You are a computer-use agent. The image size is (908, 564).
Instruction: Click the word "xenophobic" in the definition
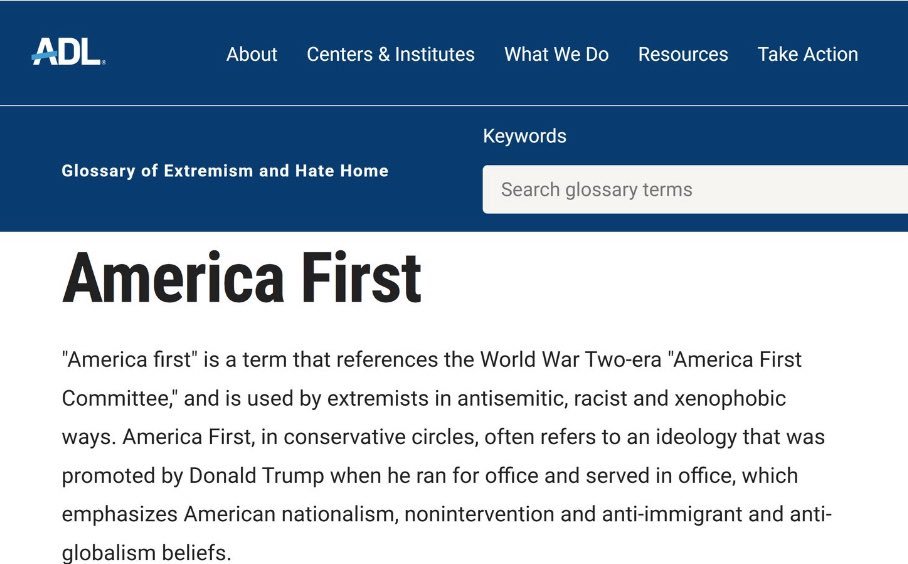click(x=730, y=398)
